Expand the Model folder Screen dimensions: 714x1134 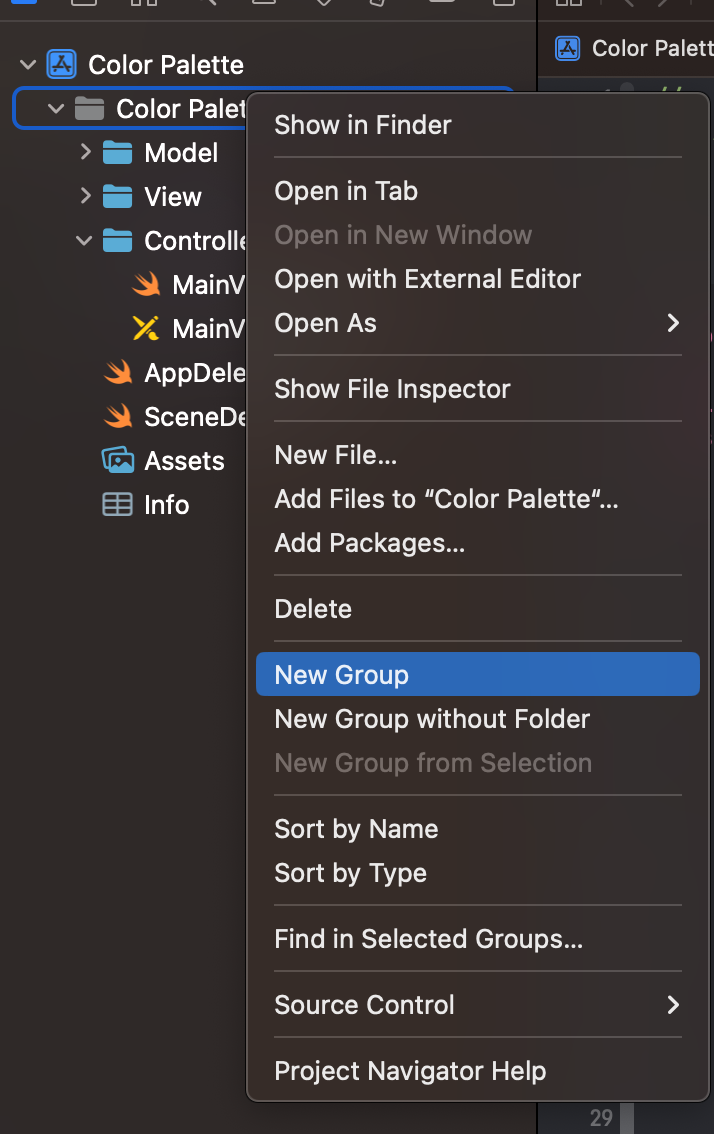[x=85, y=153]
